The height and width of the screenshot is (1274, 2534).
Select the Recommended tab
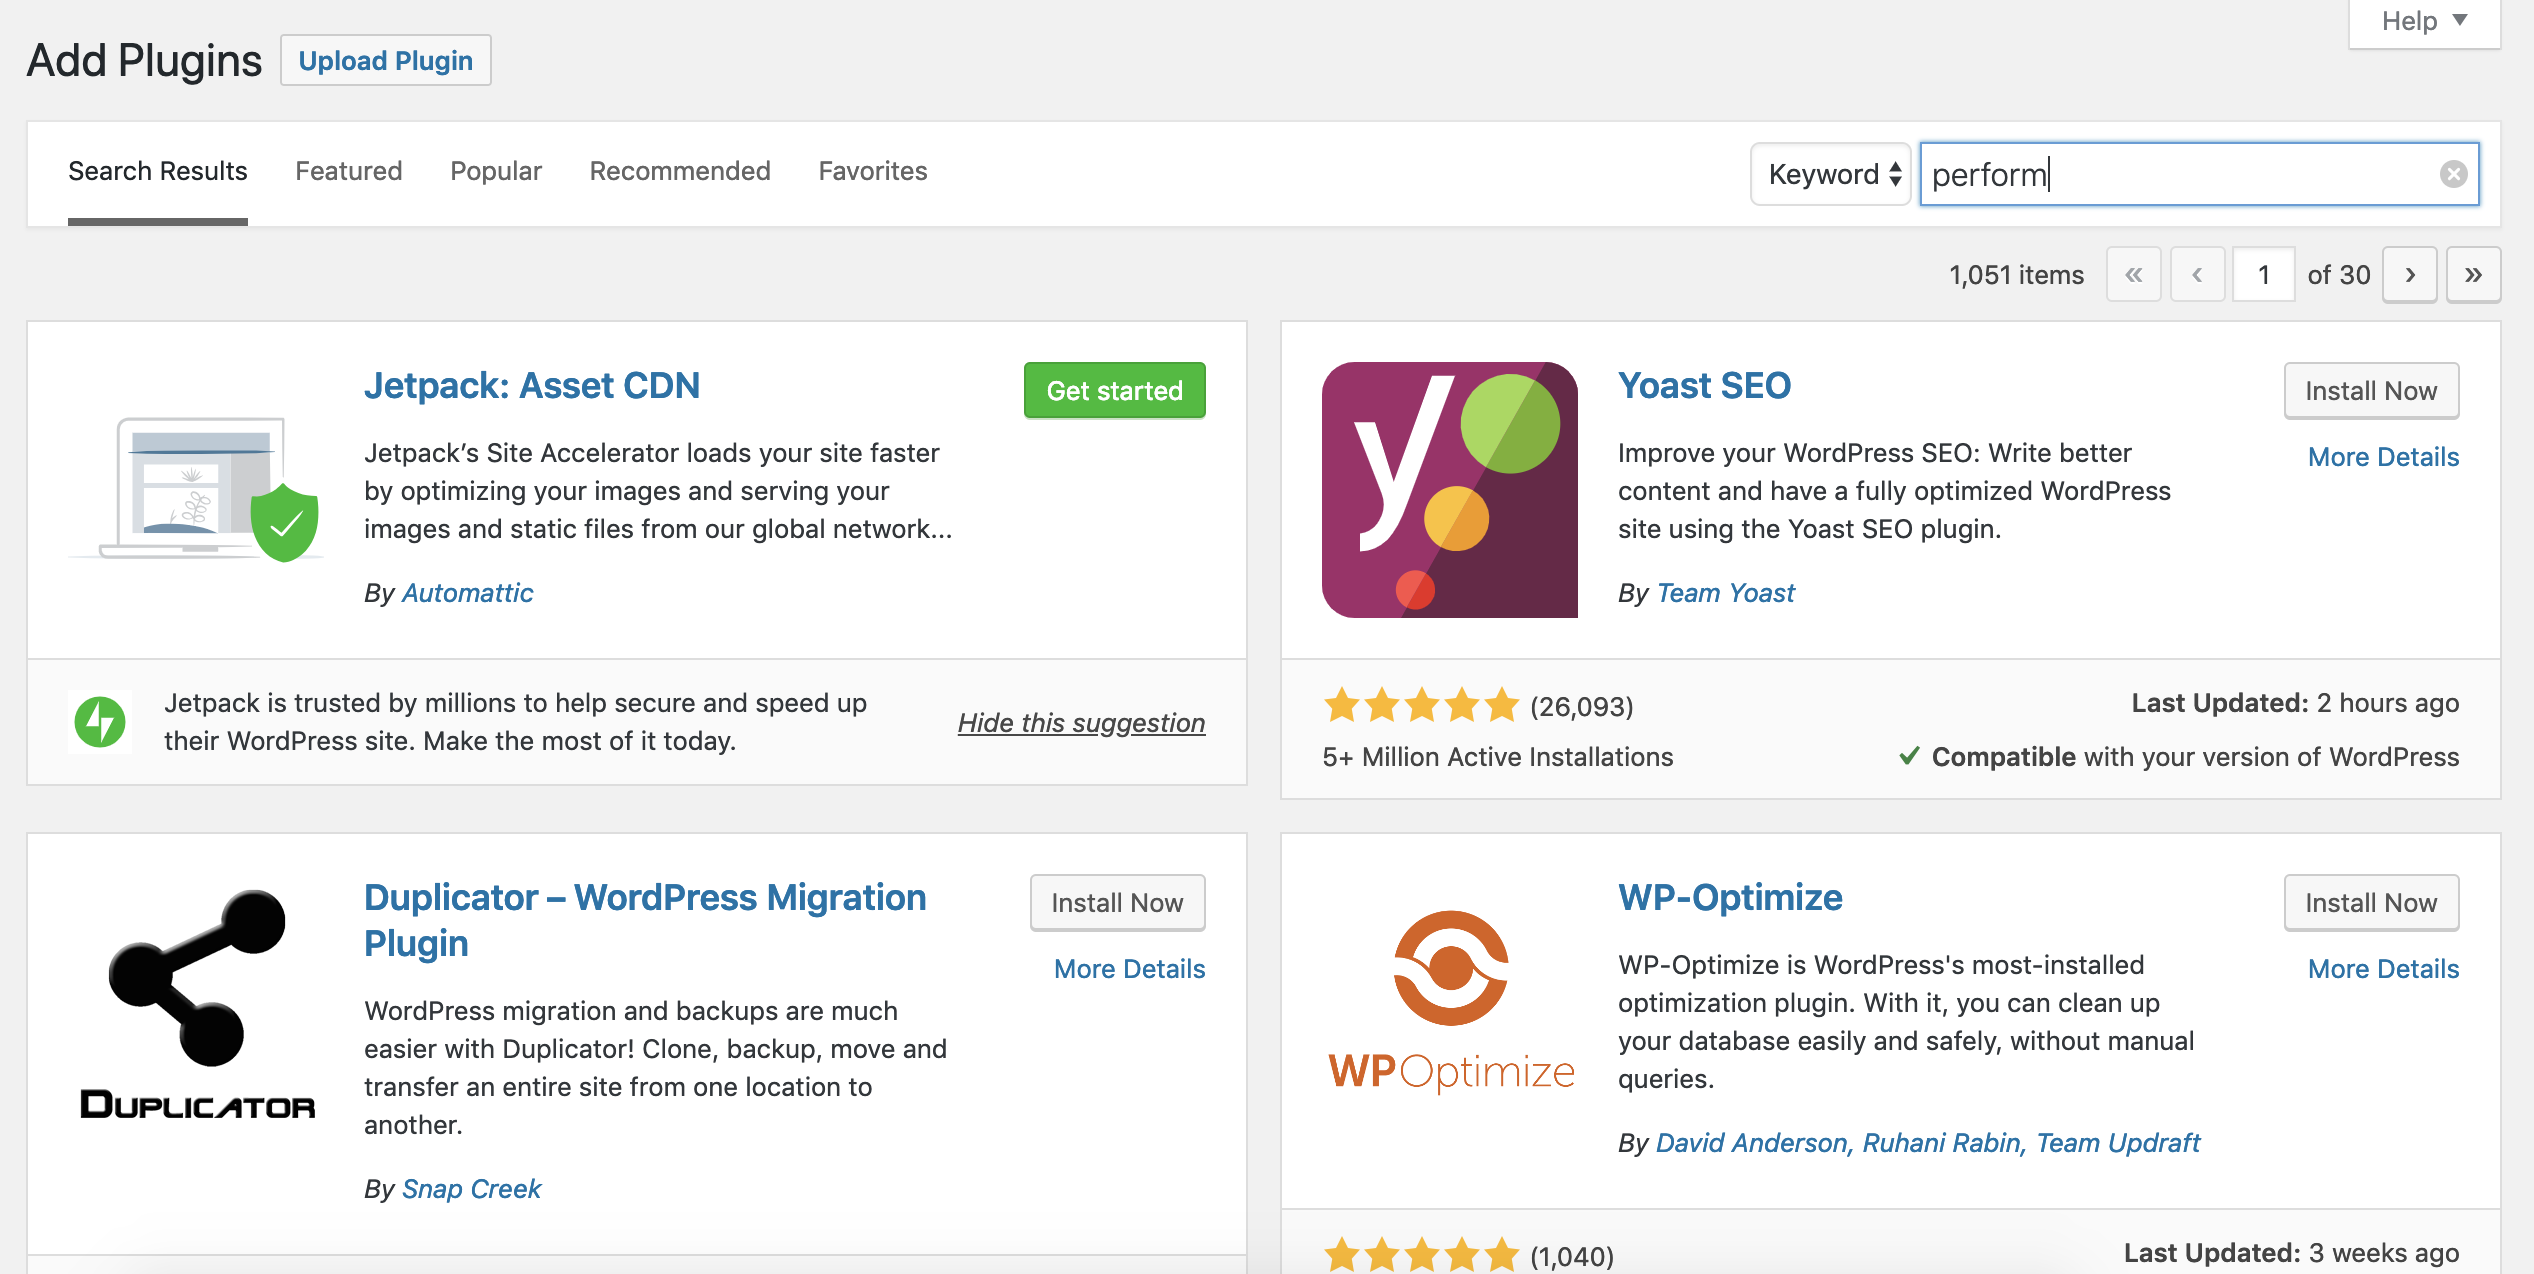(x=680, y=171)
